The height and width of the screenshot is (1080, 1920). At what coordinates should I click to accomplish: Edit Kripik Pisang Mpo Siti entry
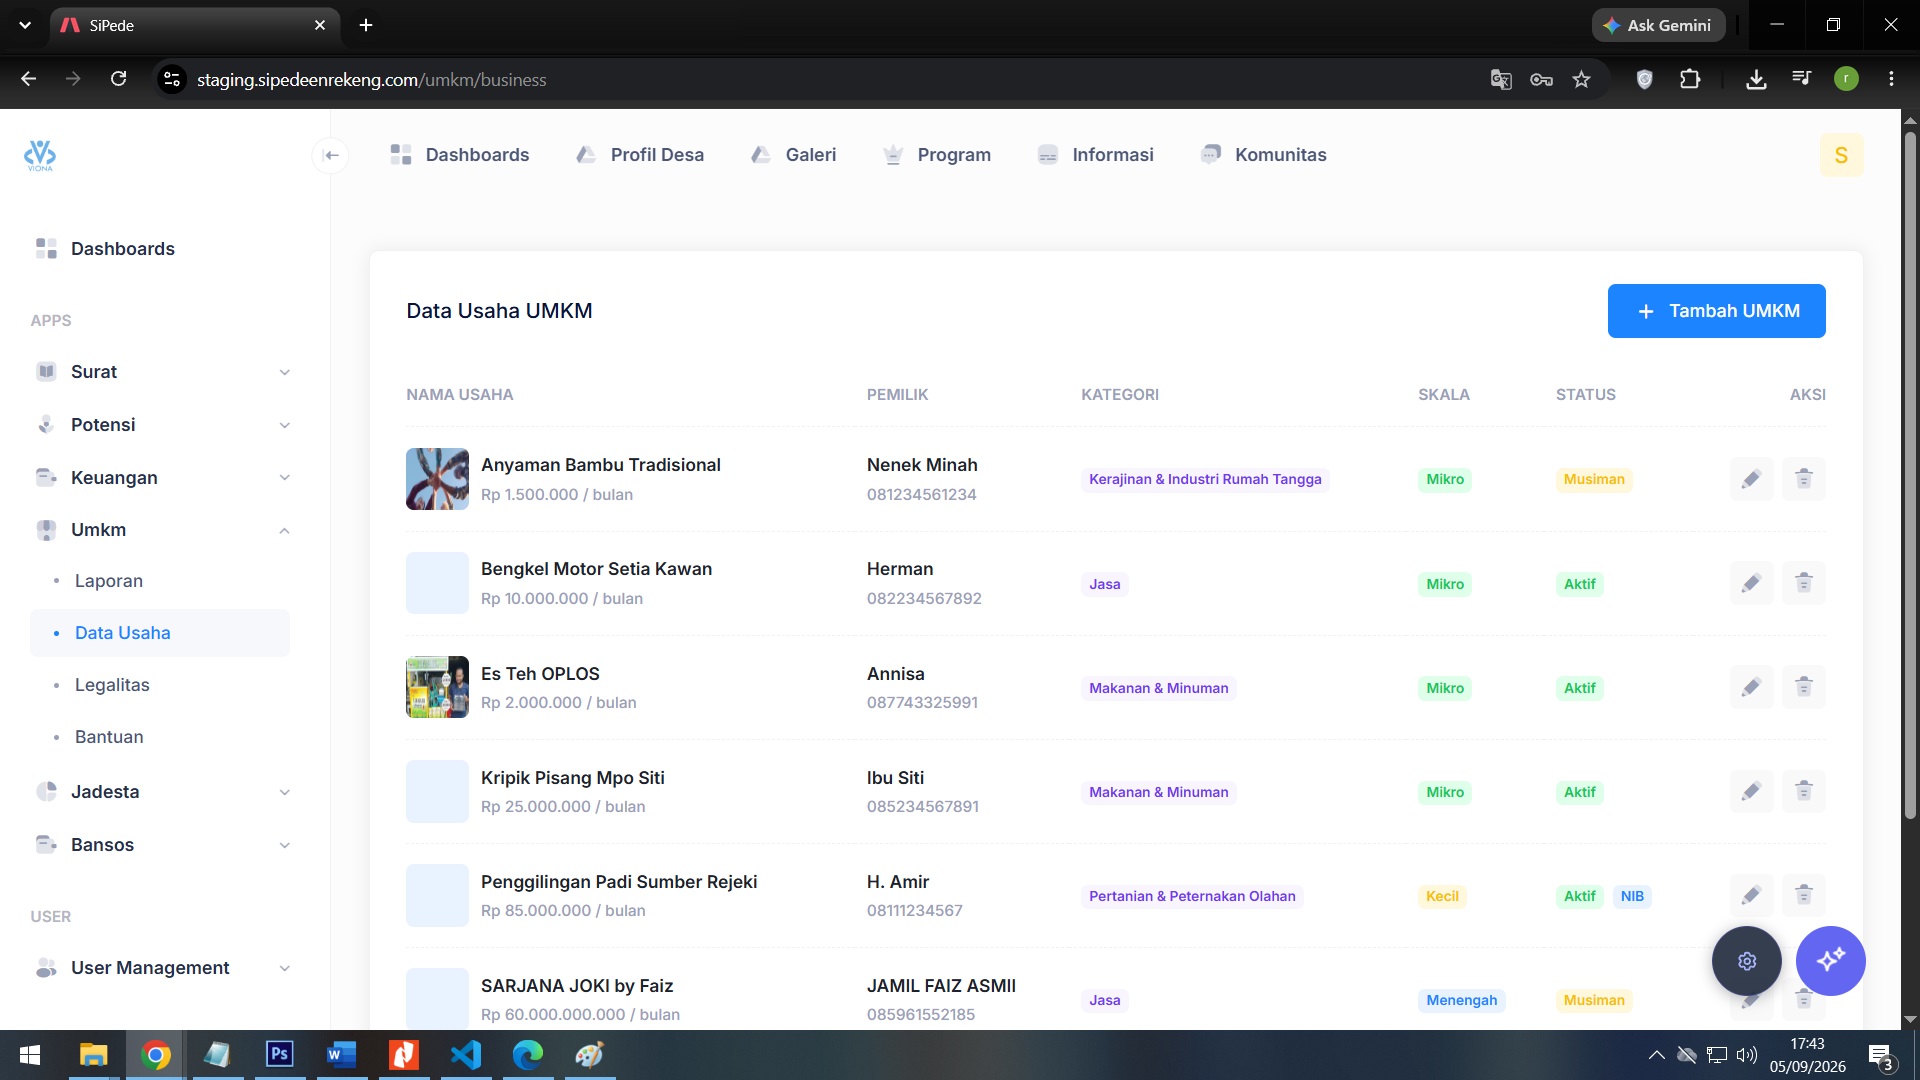click(x=1751, y=791)
